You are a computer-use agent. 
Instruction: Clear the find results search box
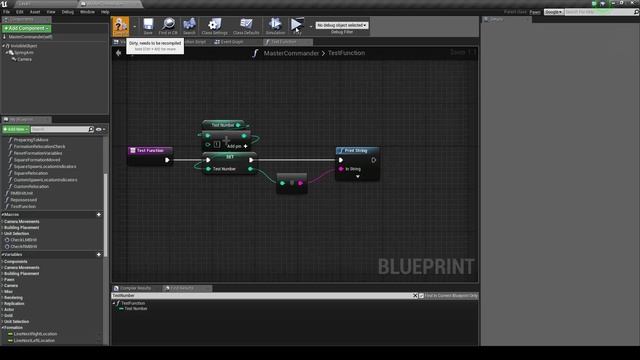[x=415, y=296]
